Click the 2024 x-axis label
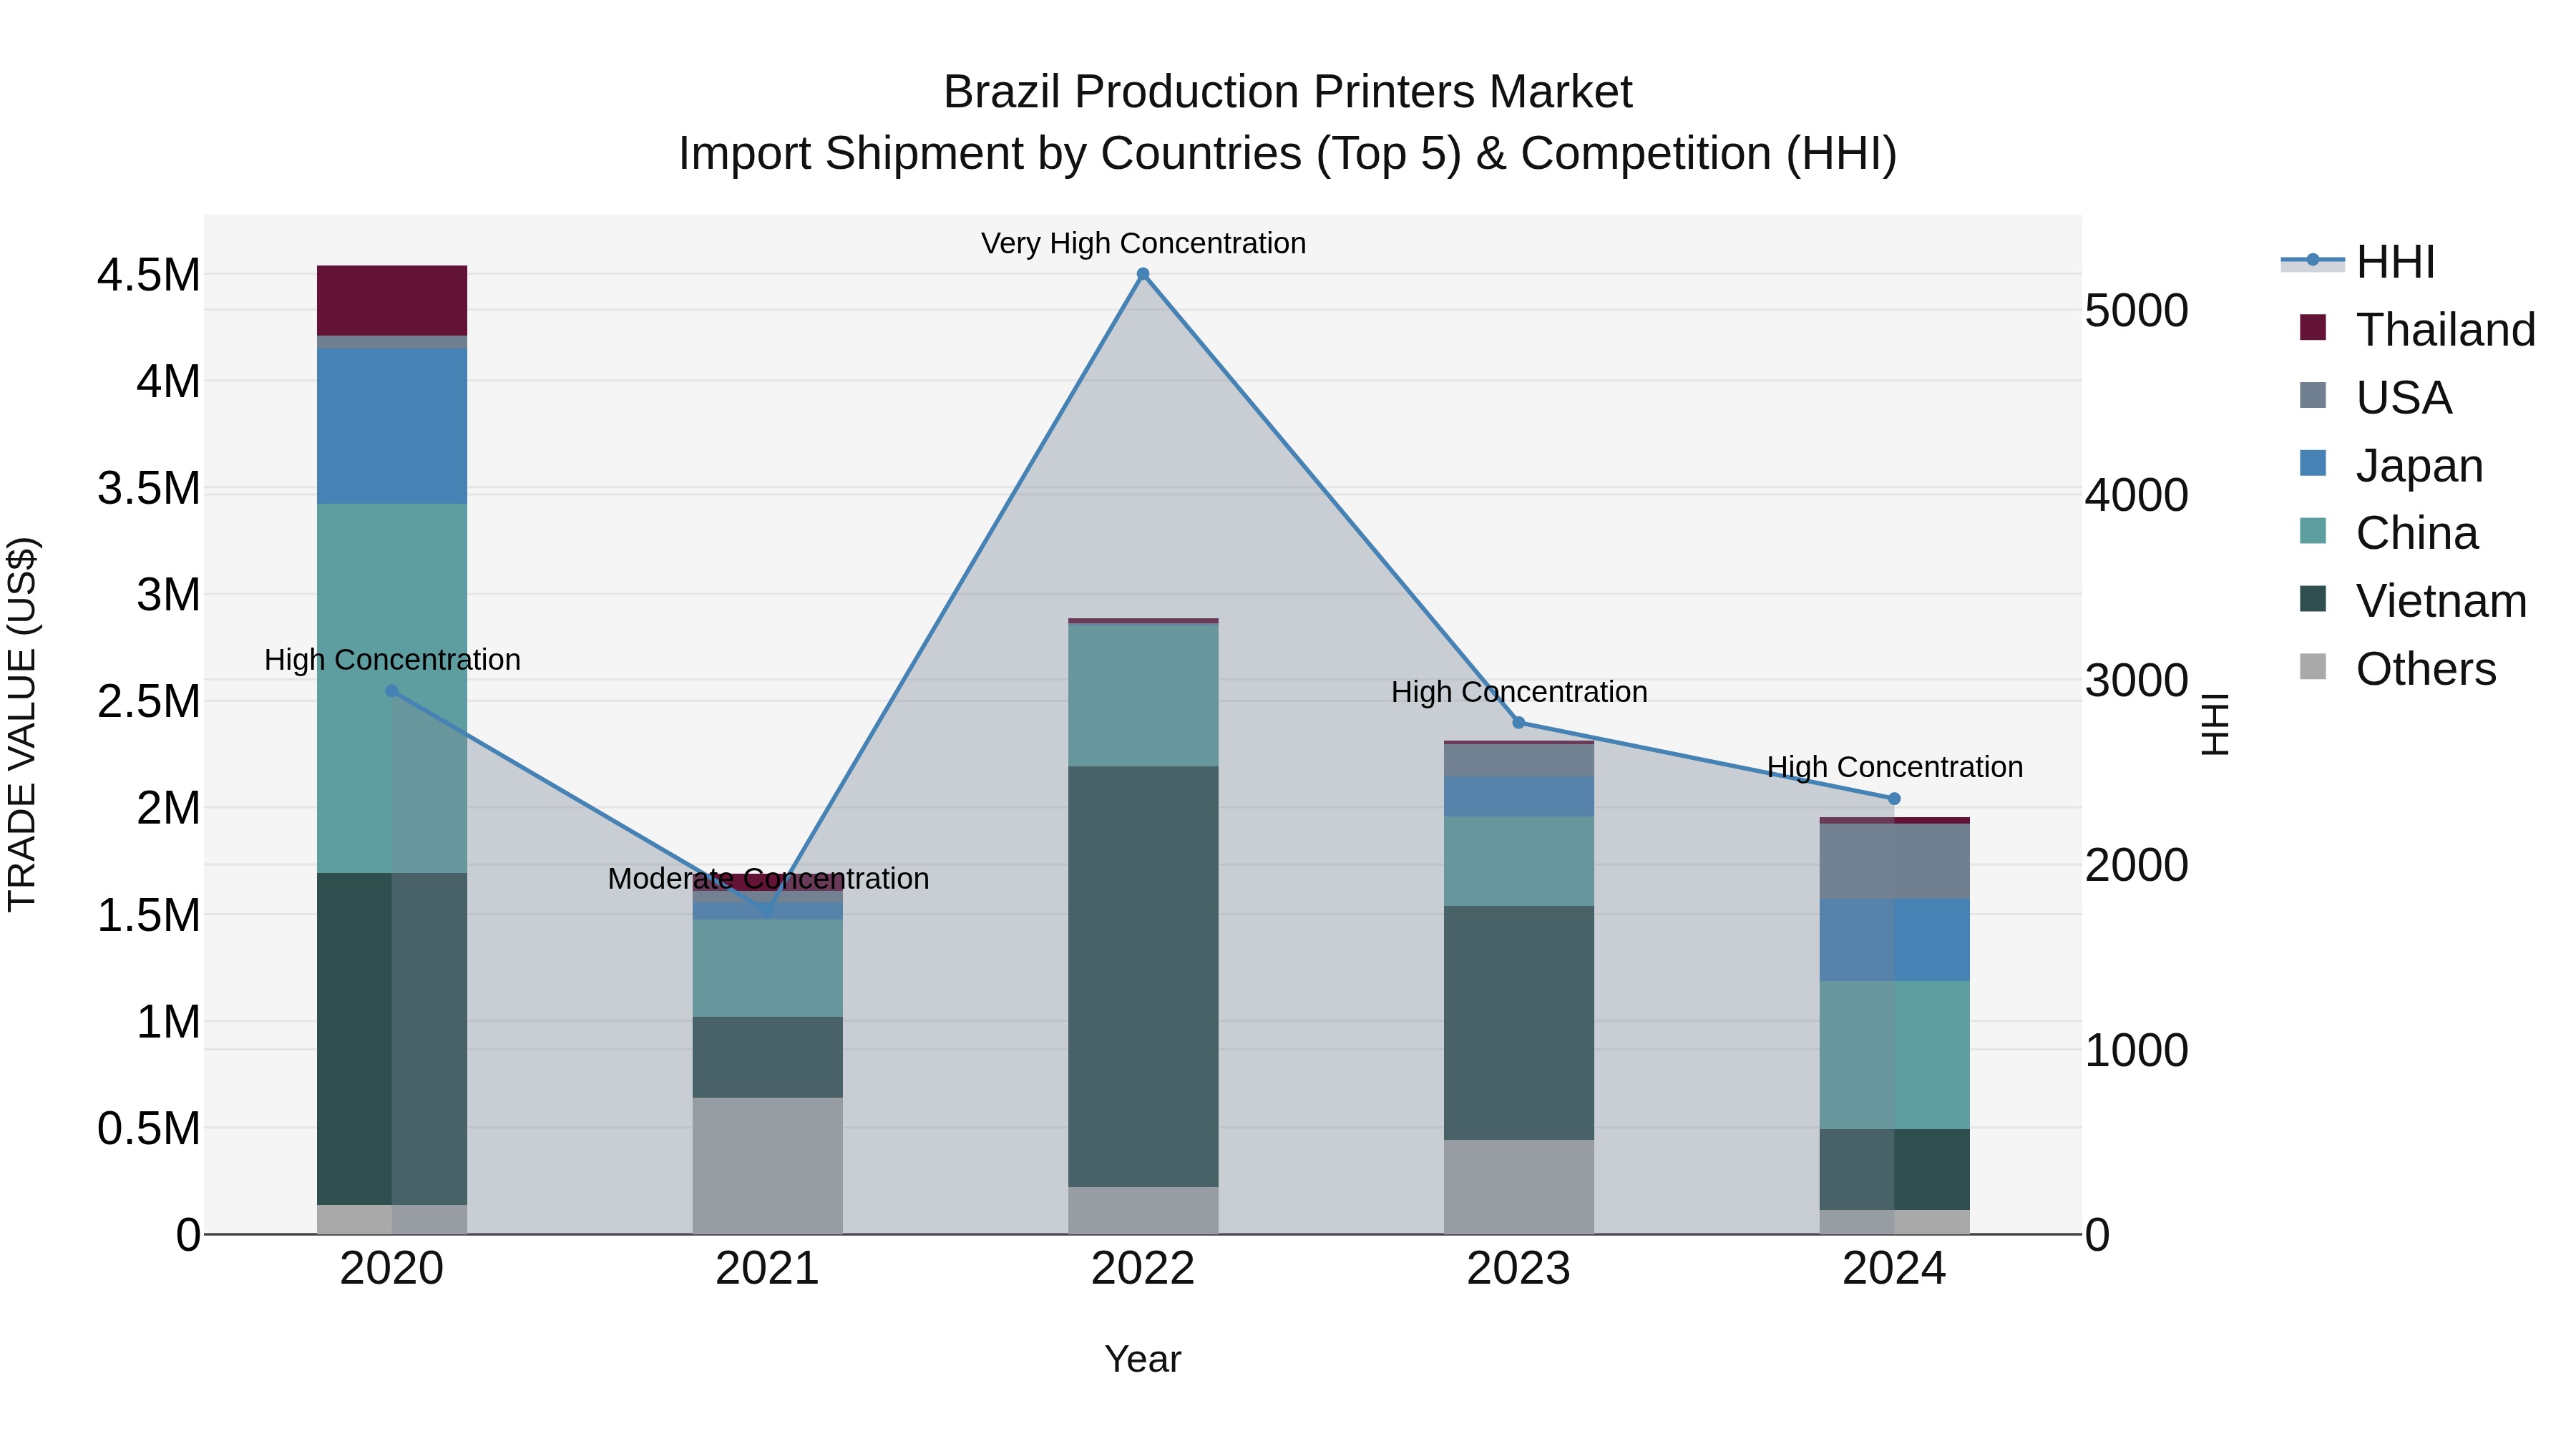The image size is (2576, 1449). (1894, 1269)
